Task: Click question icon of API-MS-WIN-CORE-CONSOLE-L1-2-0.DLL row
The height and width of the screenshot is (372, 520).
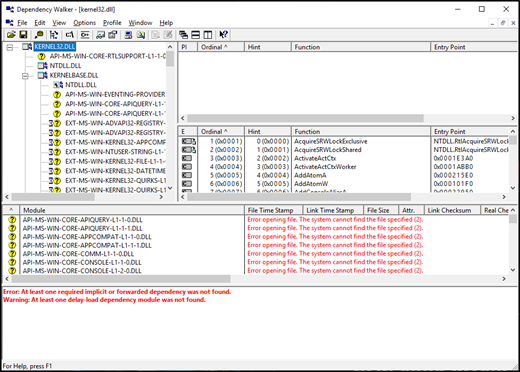Action: click(x=12, y=271)
